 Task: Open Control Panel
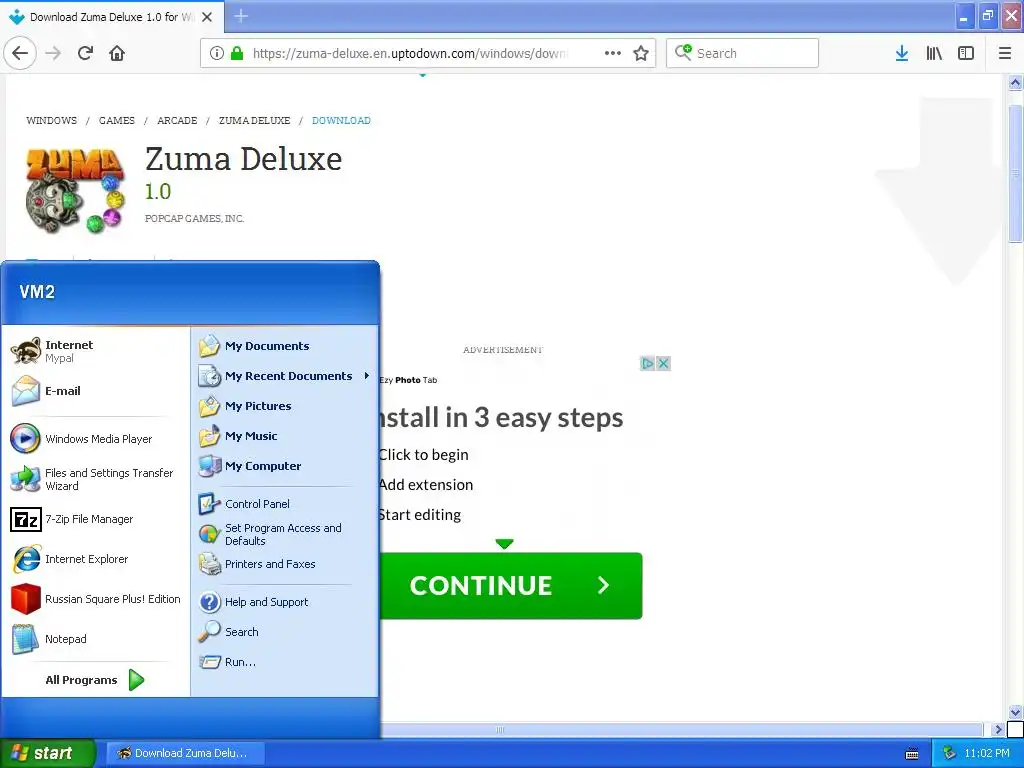(284, 504)
